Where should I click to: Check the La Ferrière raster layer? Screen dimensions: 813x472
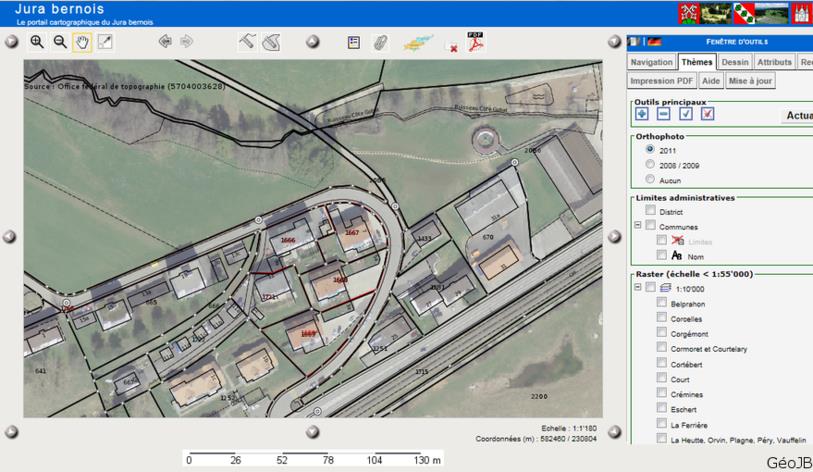point(661,423)
